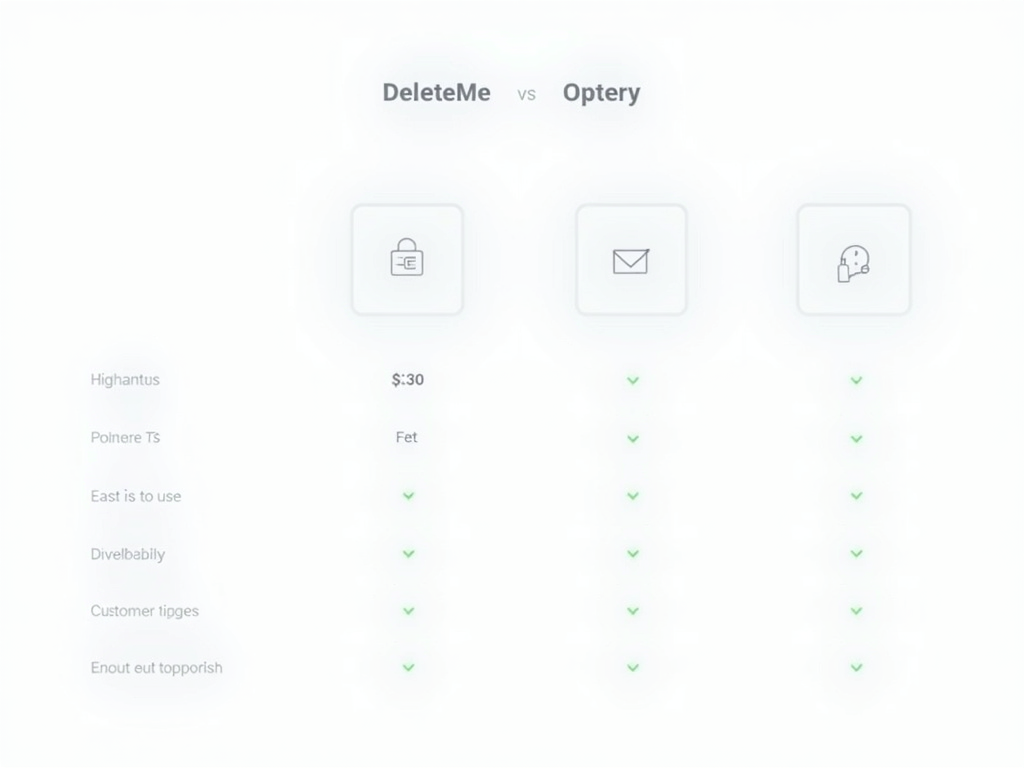Screen dimensions: 1024x768
Task: Click 'Customer tipges' checkmark in padlock column
Action: pos(408,611)
